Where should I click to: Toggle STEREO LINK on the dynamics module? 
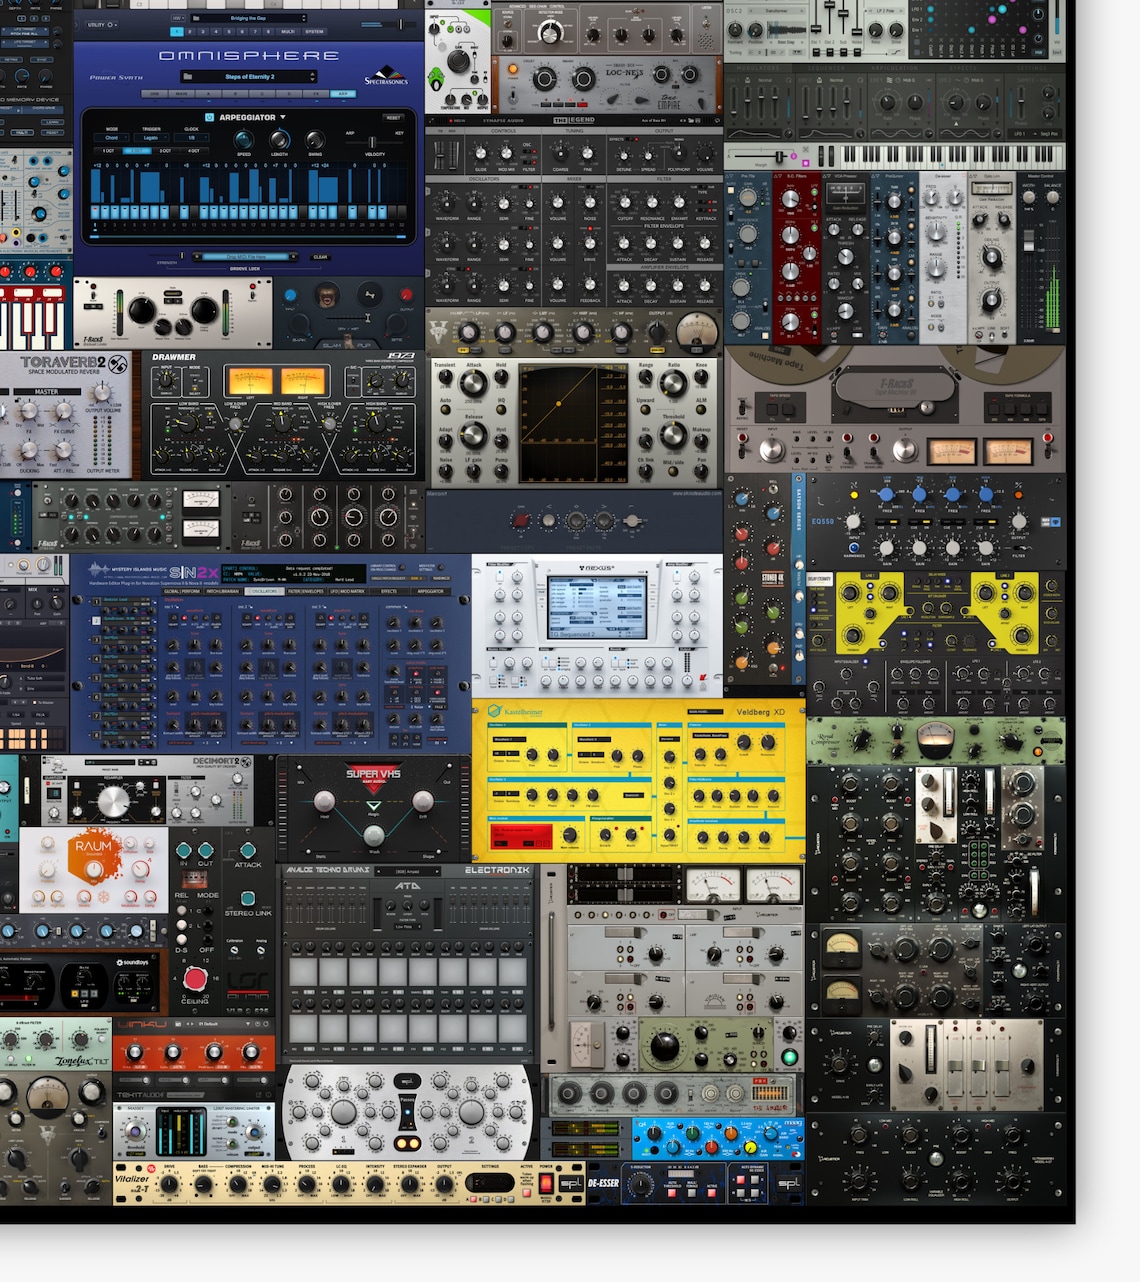[248, 898]
